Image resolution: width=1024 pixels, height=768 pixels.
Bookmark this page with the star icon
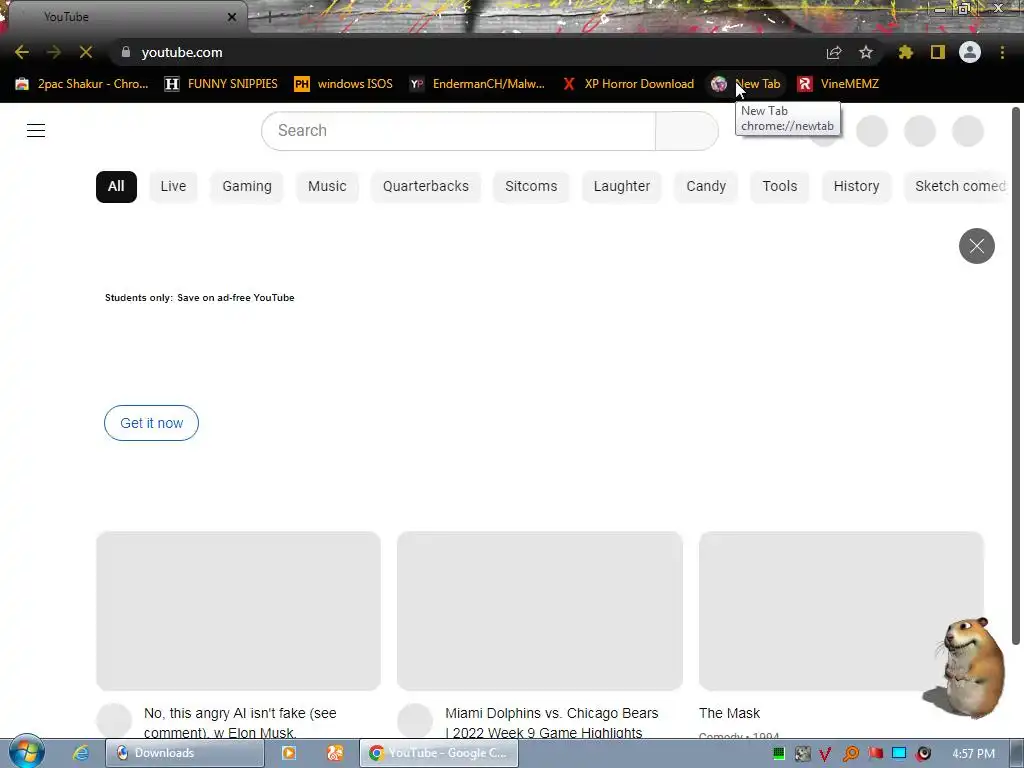(866, 52)
